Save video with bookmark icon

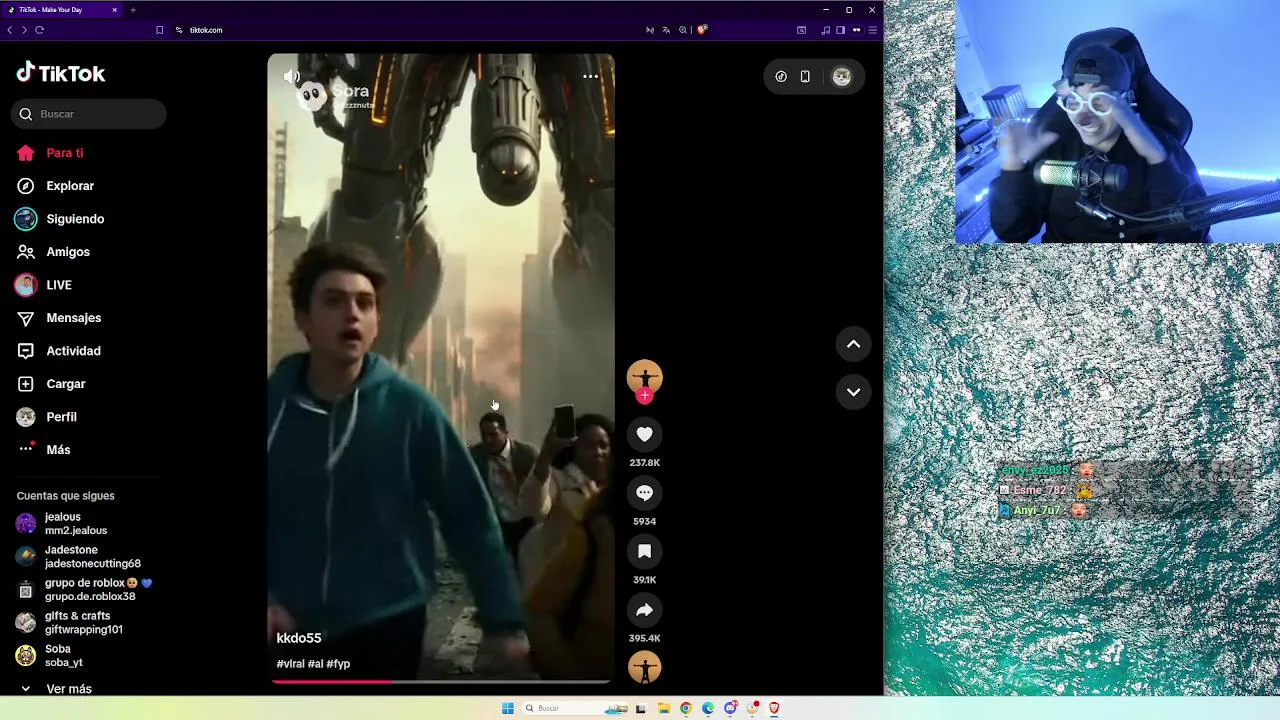(644, 551)
